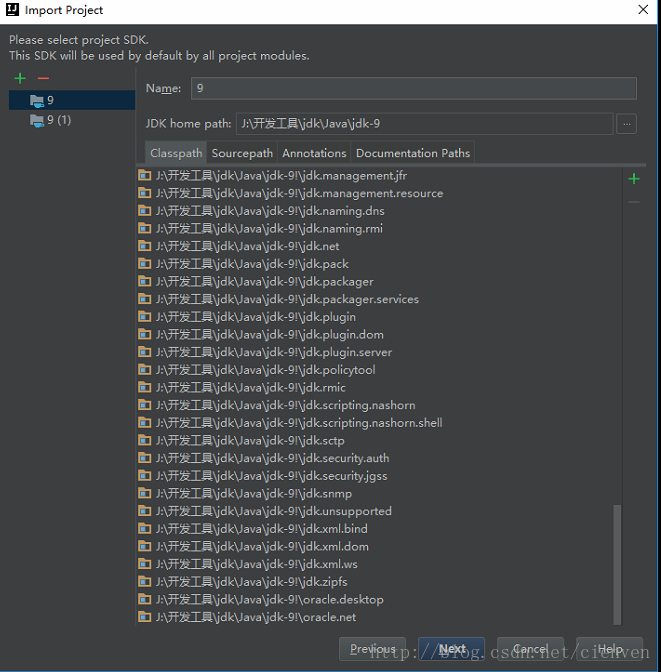Screen dimensions: 661x672
Task: Click the green add SDK plus icon
Action: pos(20,78)
